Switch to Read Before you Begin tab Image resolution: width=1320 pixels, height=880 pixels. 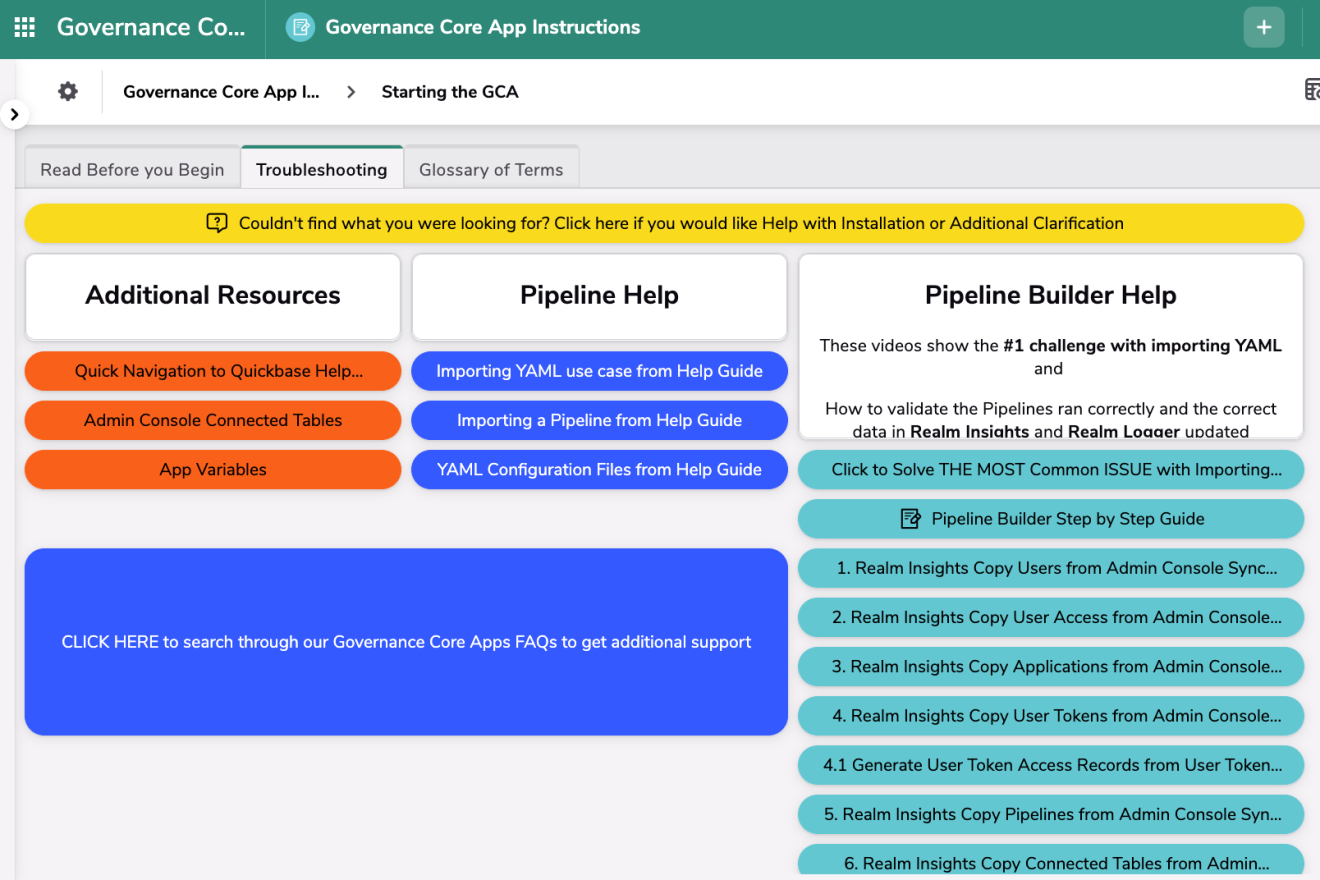[132, 169]
